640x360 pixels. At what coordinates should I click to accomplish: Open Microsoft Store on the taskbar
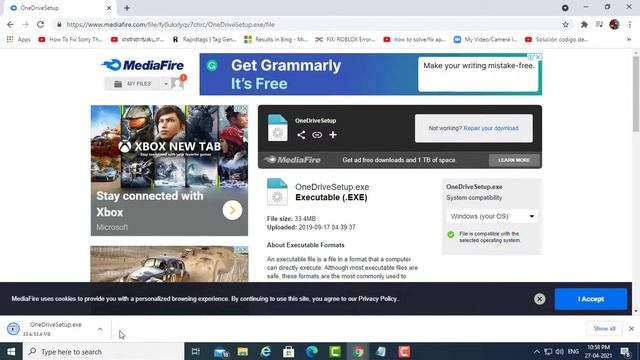tap(289, 351)
